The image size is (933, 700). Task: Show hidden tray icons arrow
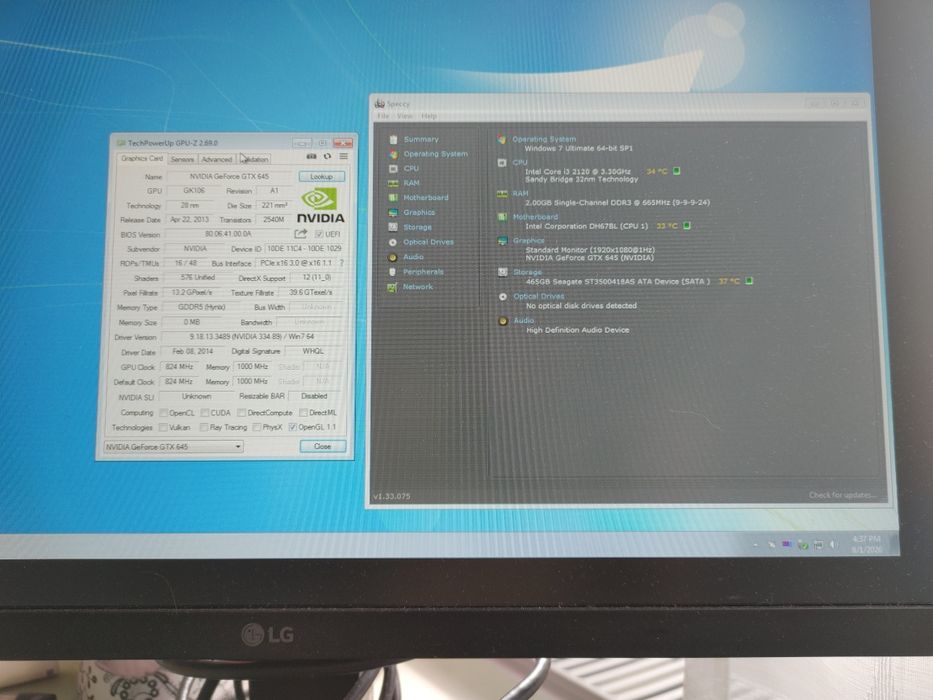(x=756, y=545)
